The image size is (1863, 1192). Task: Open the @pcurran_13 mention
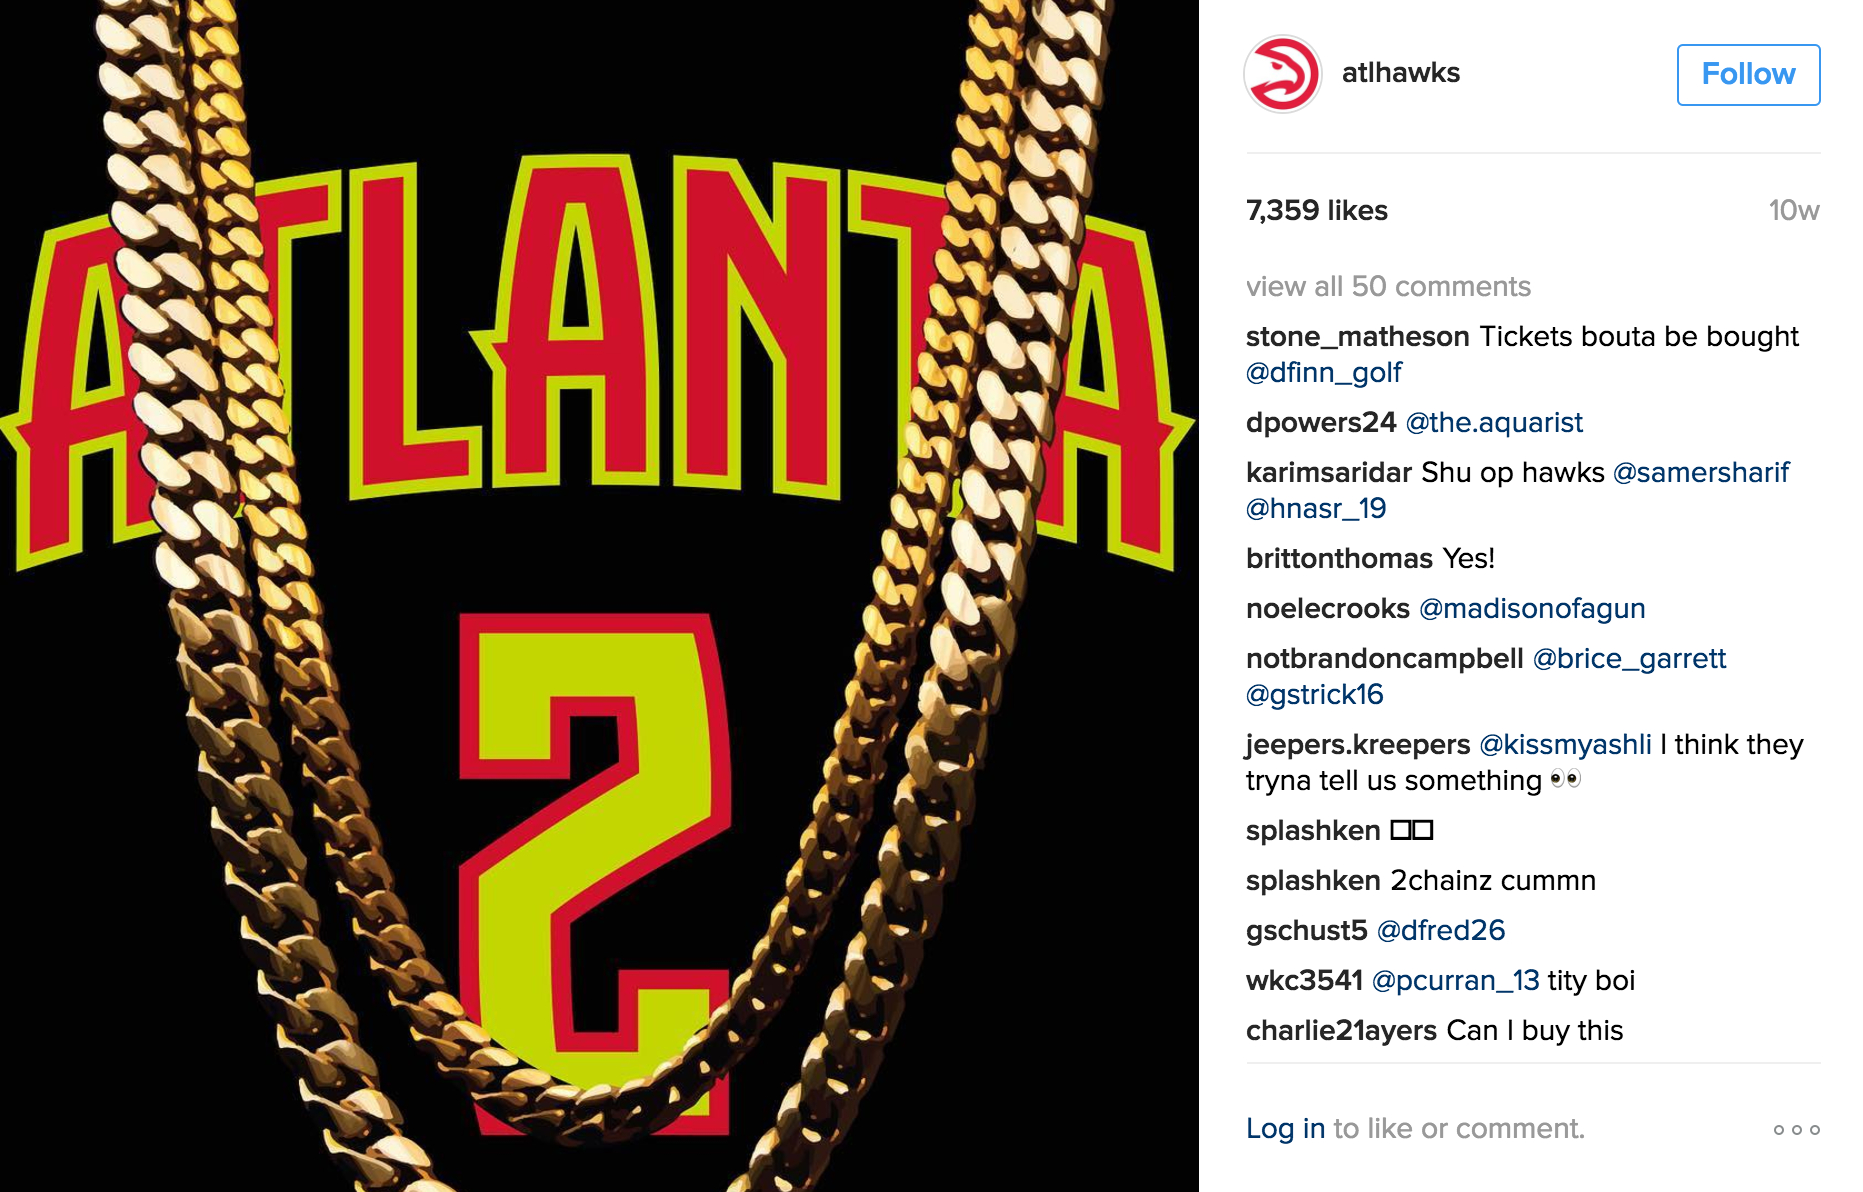[1455, 981]
